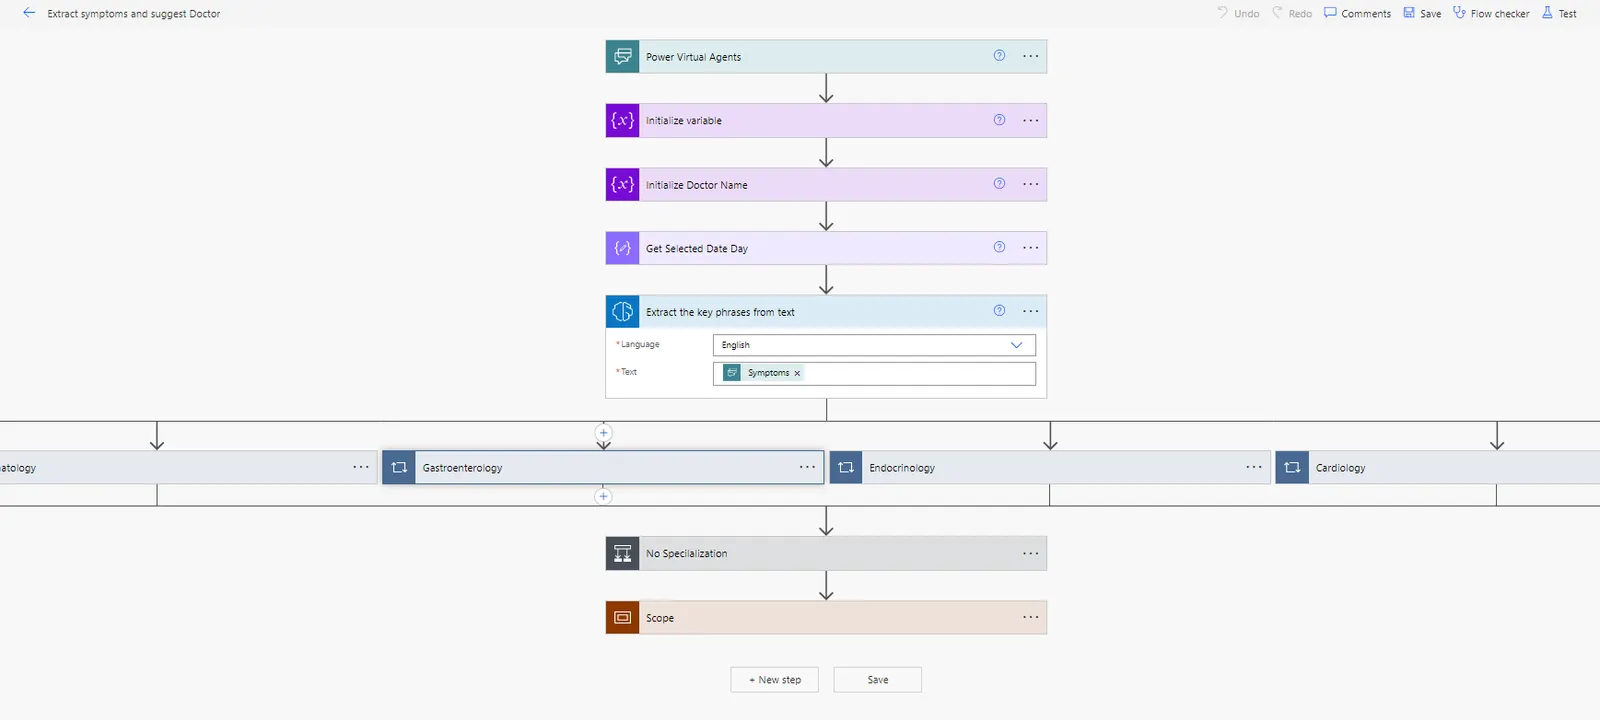
Task: Open Comments from the top toolbar
Action: pyautogui.click(x=1357, y=14)
